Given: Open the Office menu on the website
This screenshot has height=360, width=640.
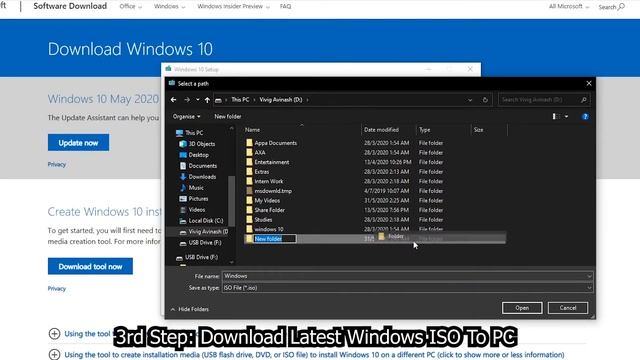Looking at the screenshot, I should click(130, 7).
